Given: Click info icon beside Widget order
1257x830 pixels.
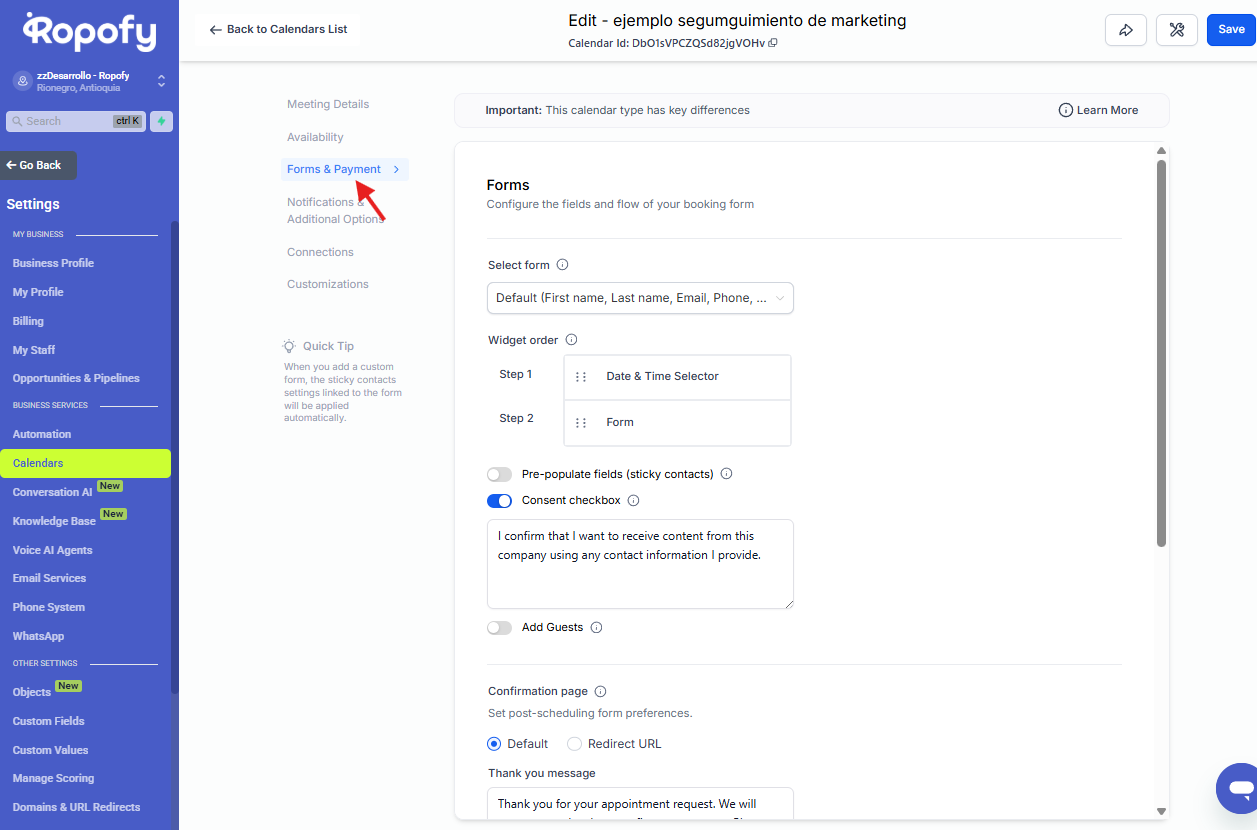Looking at the screenshot, I should click(x=571, y=340).
